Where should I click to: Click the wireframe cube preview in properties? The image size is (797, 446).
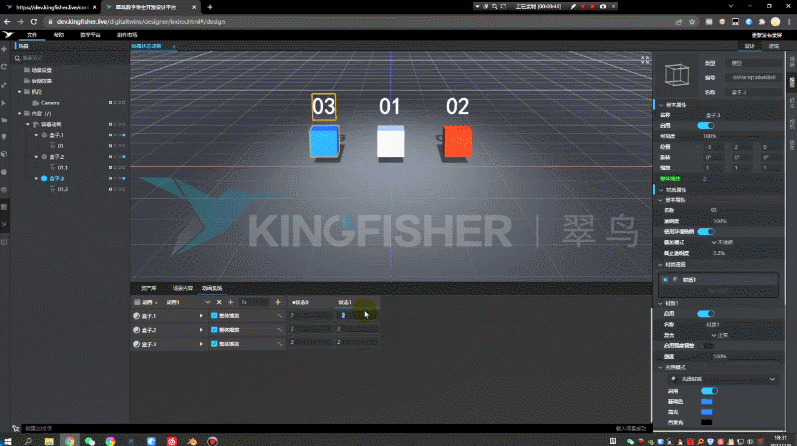coord(677,75)
